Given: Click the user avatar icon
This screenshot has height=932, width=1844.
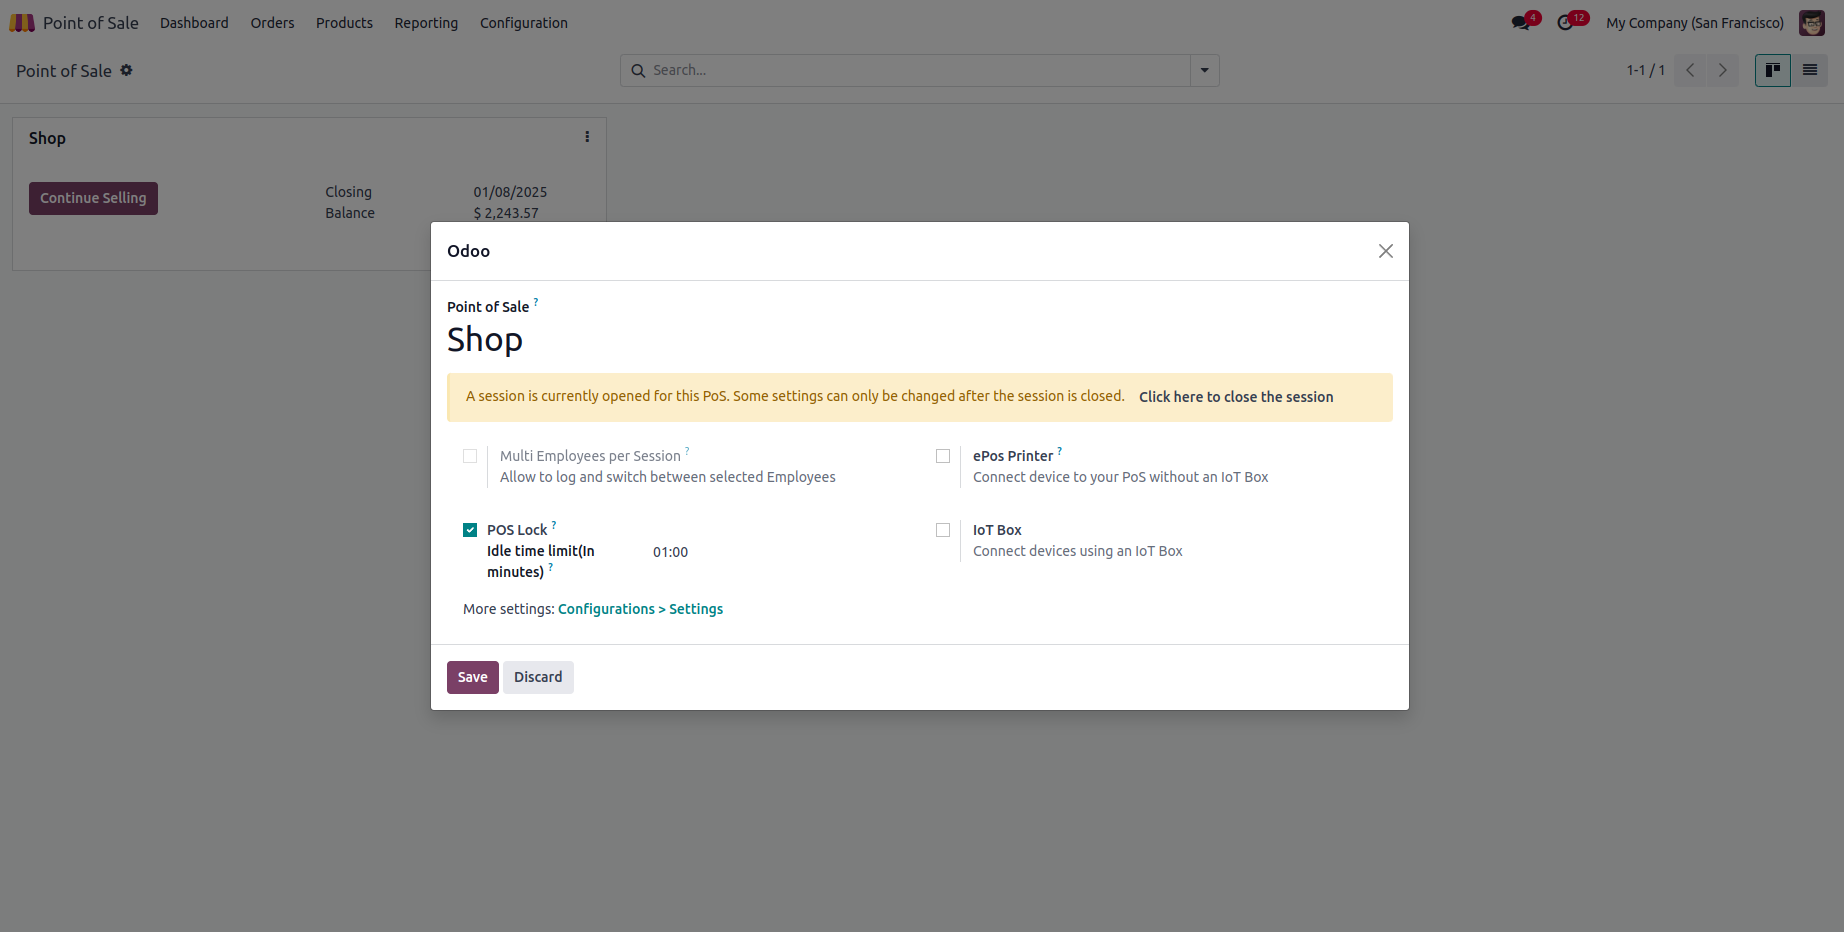Looking at the screenshot, I should coord(1811,23).
